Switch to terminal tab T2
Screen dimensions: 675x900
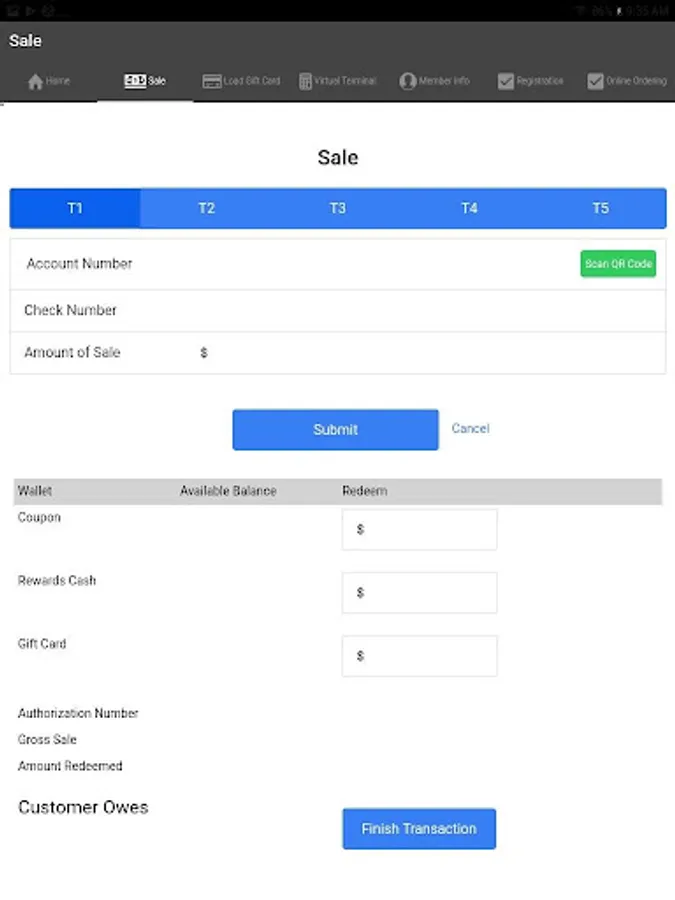point(206,208)
